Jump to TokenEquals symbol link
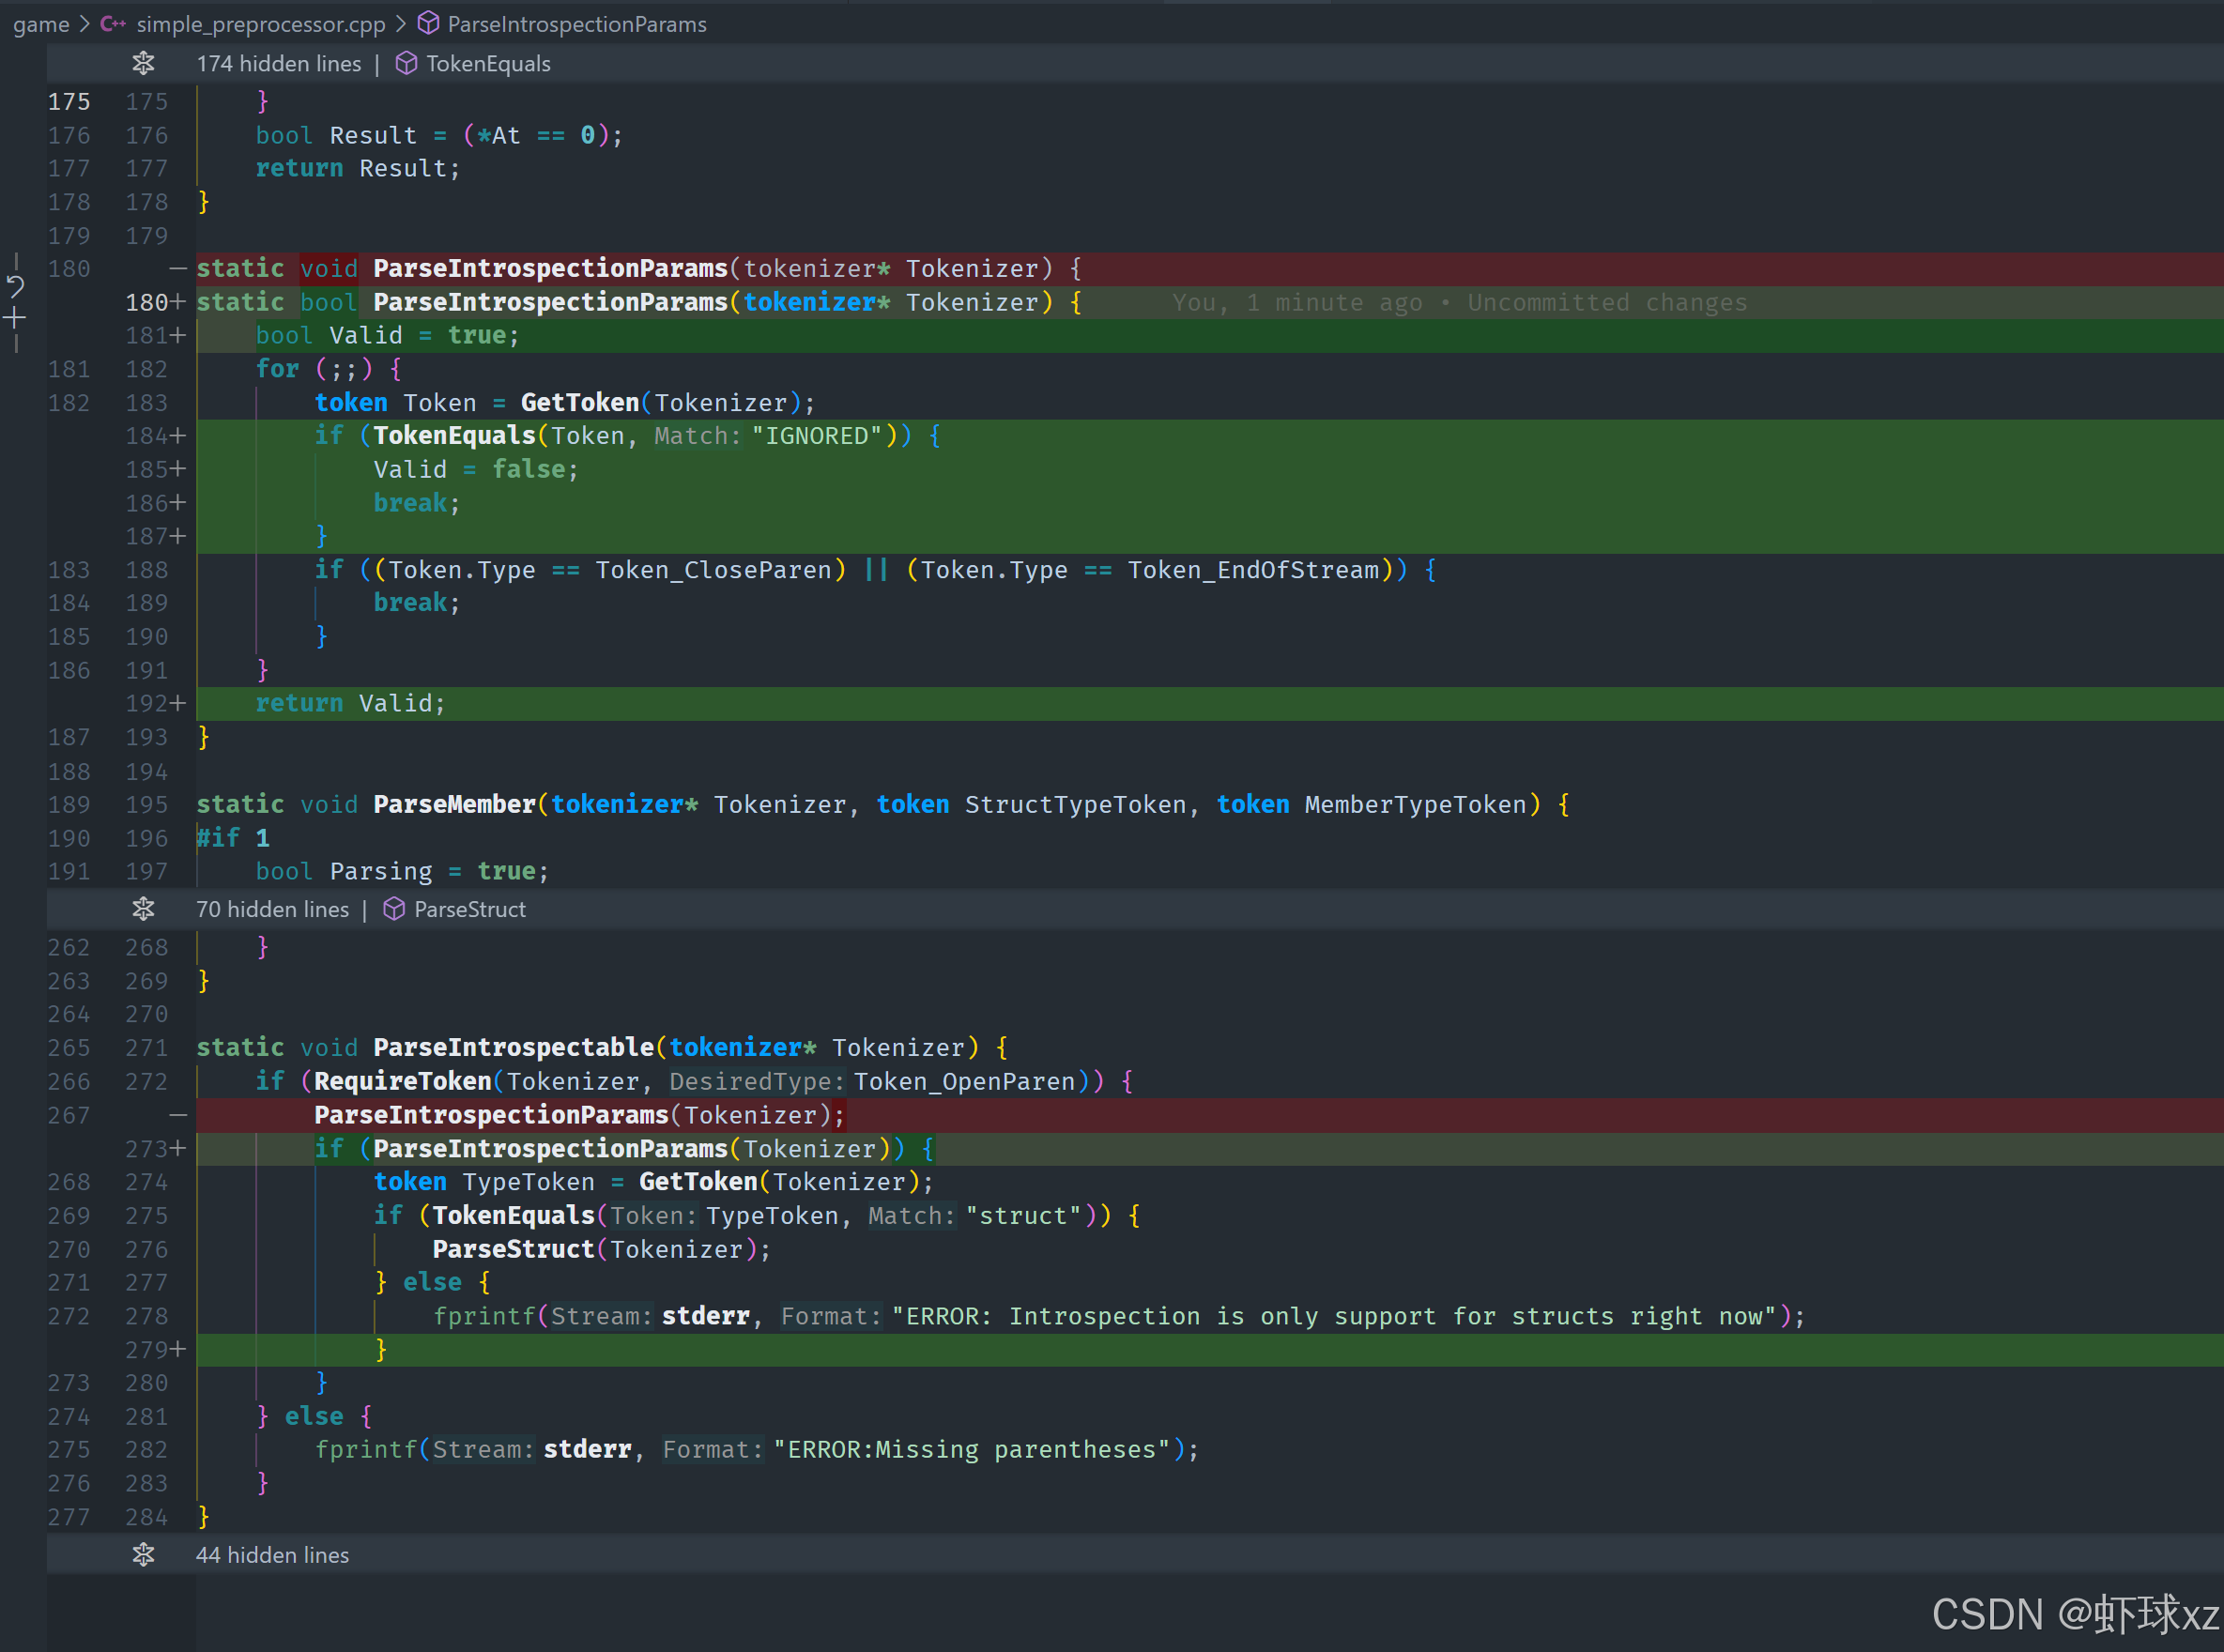This screenshot has height=1652, width=2224. [488, 64]
